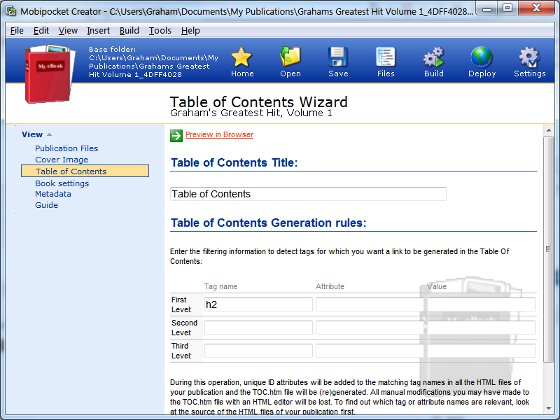Save the publication with the floppy disk icon
The image size is (560, 420).
338,57
